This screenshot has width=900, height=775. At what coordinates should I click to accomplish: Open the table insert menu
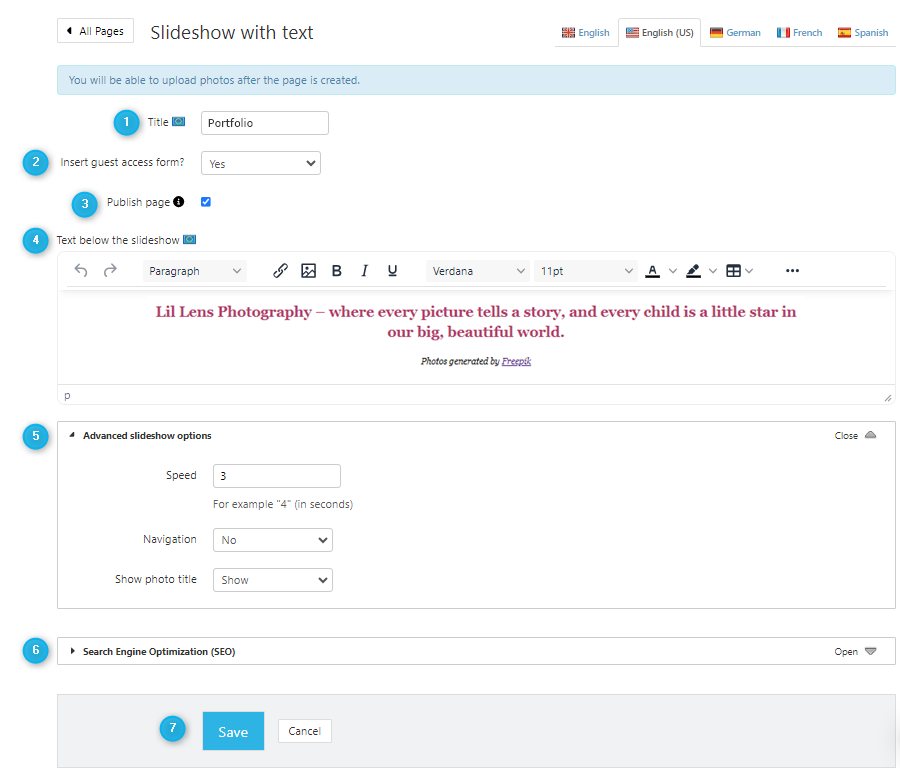[739, 271]
